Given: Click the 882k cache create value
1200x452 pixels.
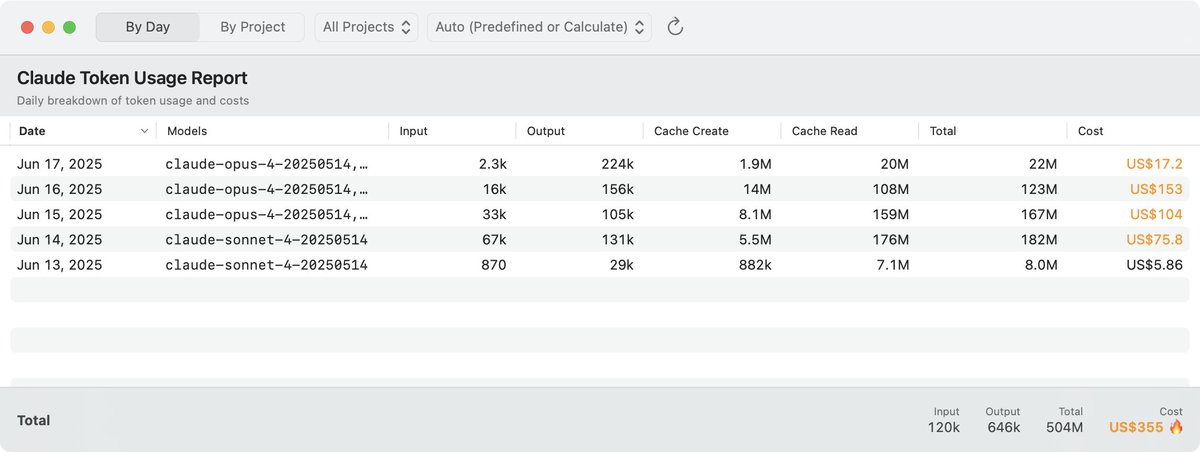Looking at the screenshot, I should [x=753, y=265].
